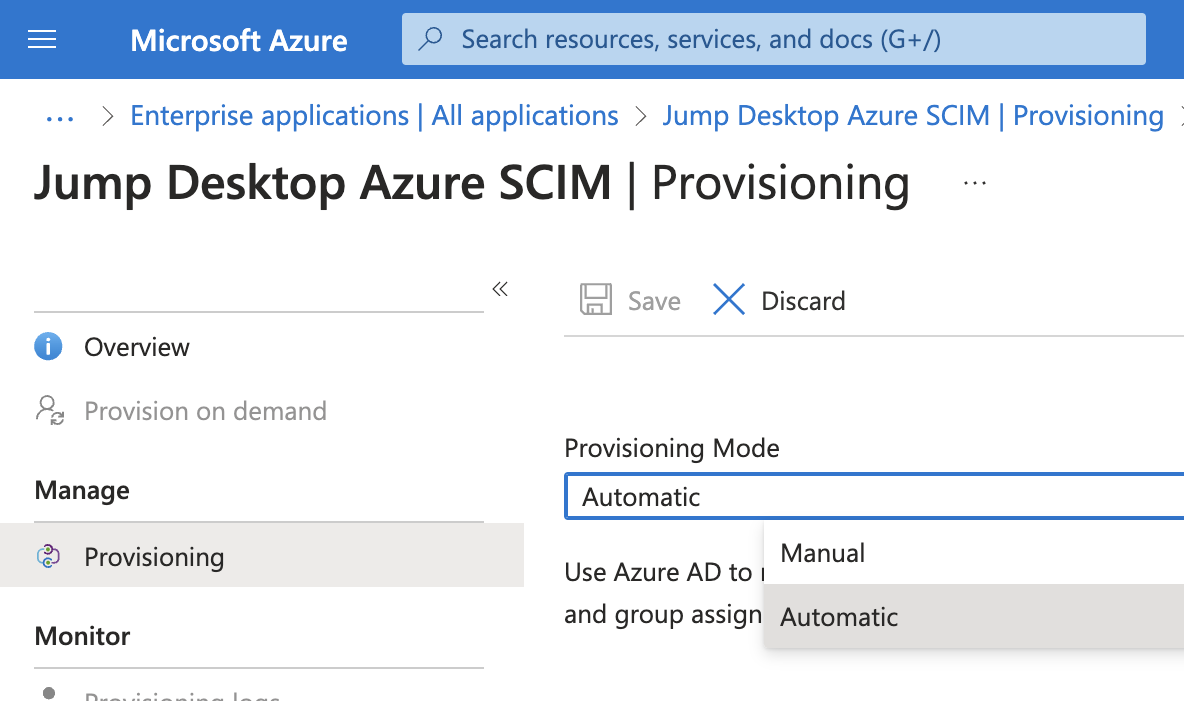This screenshot has width=1184, height=701.
Task: Discard provisioning changes
Action: (779, 300)
